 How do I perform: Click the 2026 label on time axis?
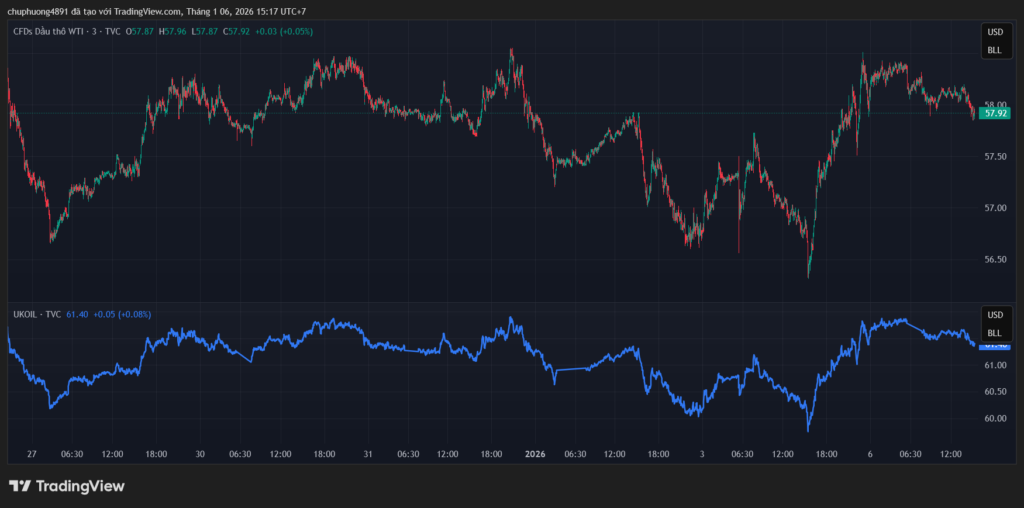pyautogui.click(x=537, y=454)
